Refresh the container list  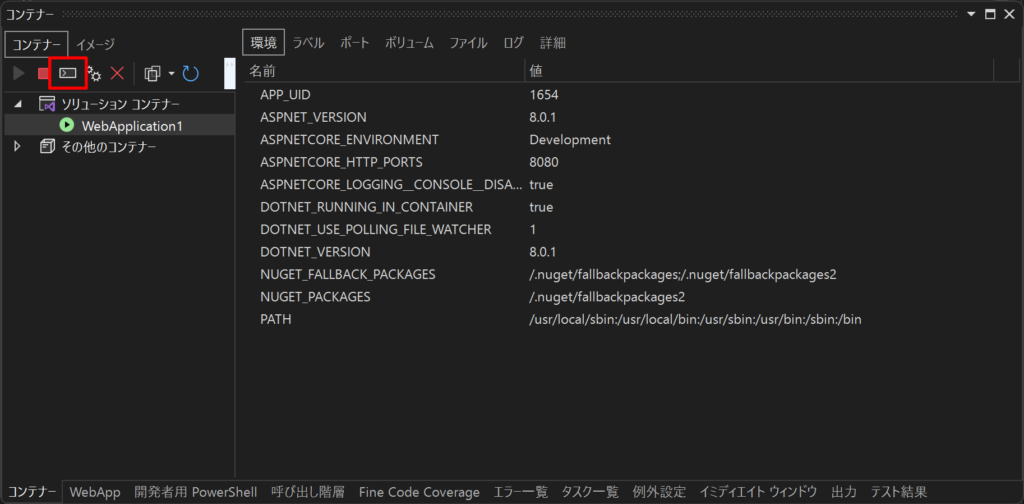(x=190, y=74)
